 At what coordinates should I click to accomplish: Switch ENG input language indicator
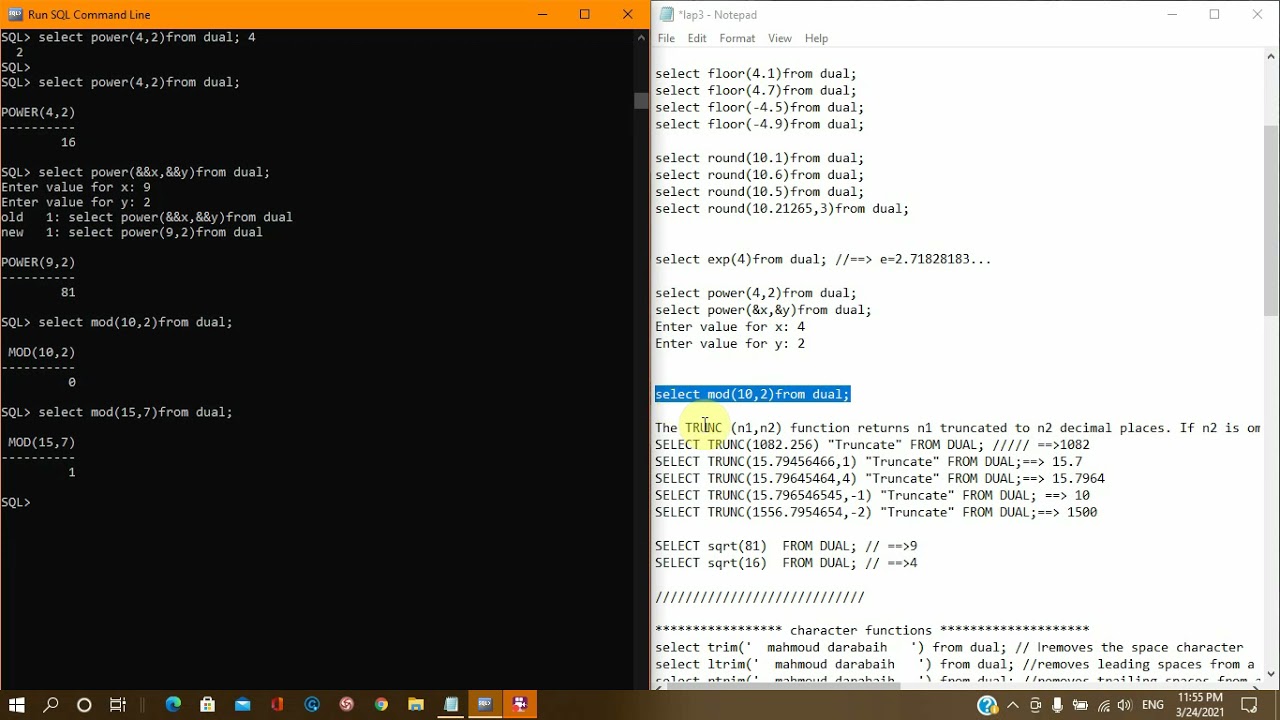coord(1153,706)
